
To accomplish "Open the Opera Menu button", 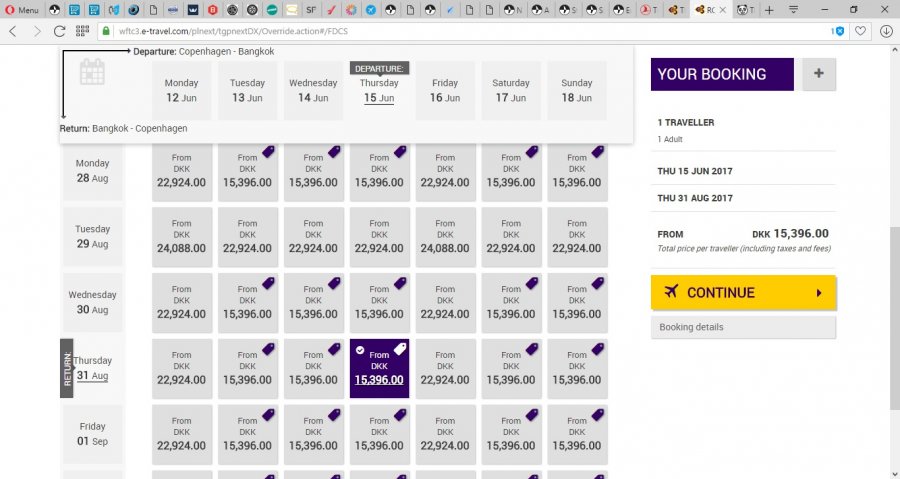I will tap(23, 10).
